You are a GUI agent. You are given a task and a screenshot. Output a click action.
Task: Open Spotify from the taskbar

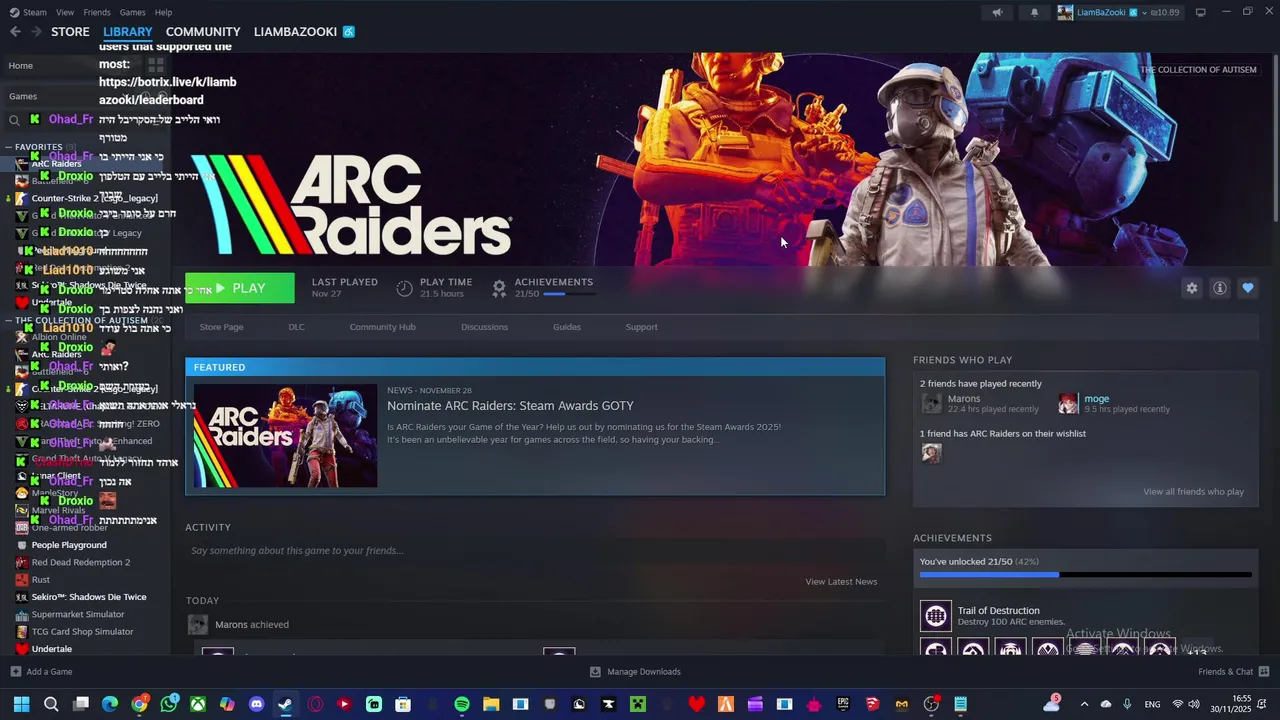[462, 704]
